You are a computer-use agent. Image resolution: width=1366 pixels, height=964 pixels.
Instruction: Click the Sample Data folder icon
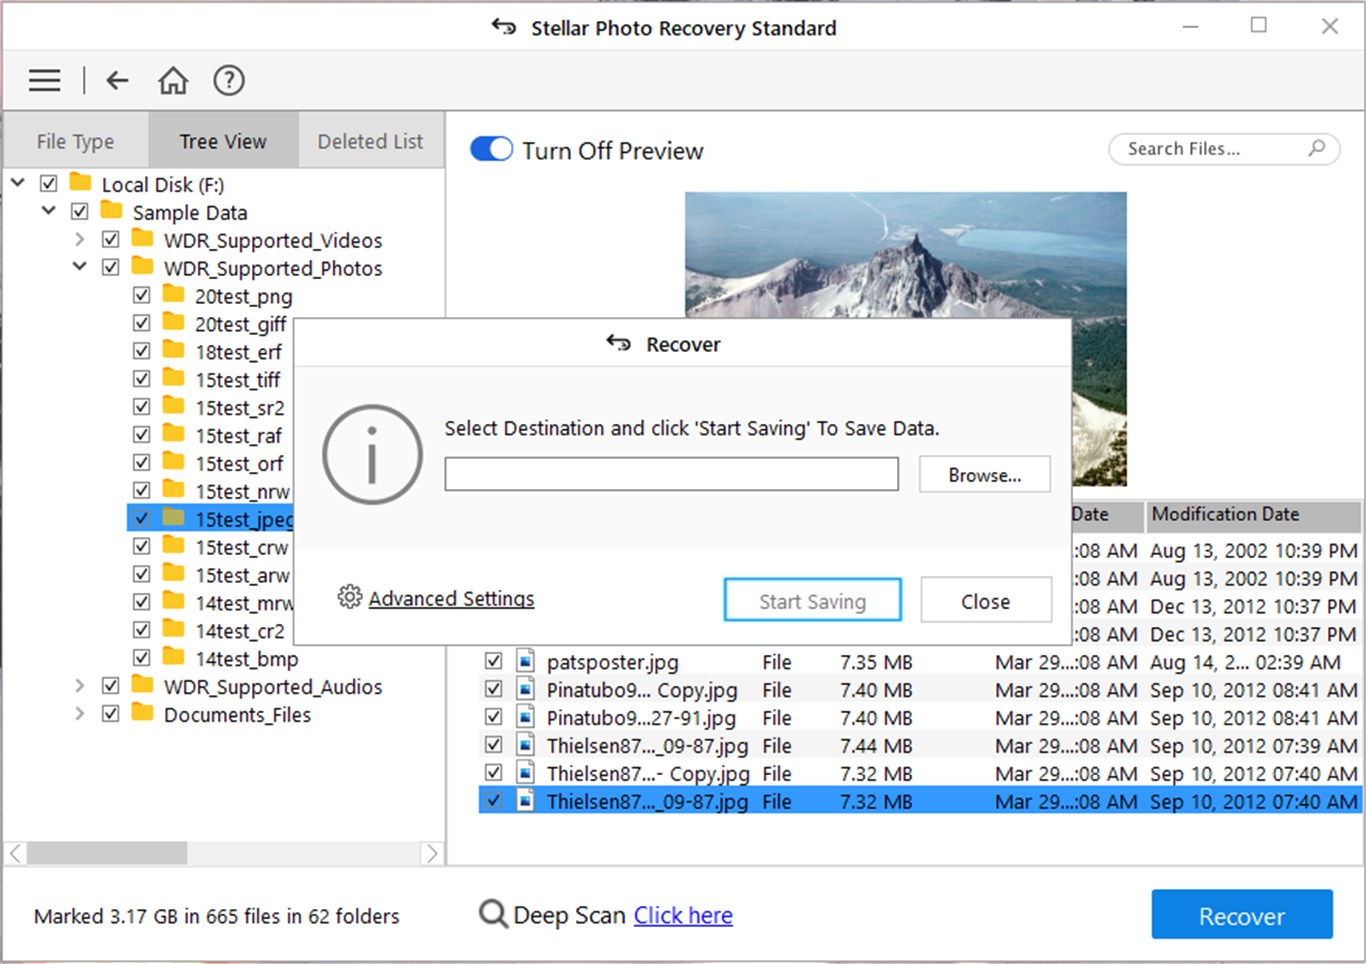tap(112, 211)
